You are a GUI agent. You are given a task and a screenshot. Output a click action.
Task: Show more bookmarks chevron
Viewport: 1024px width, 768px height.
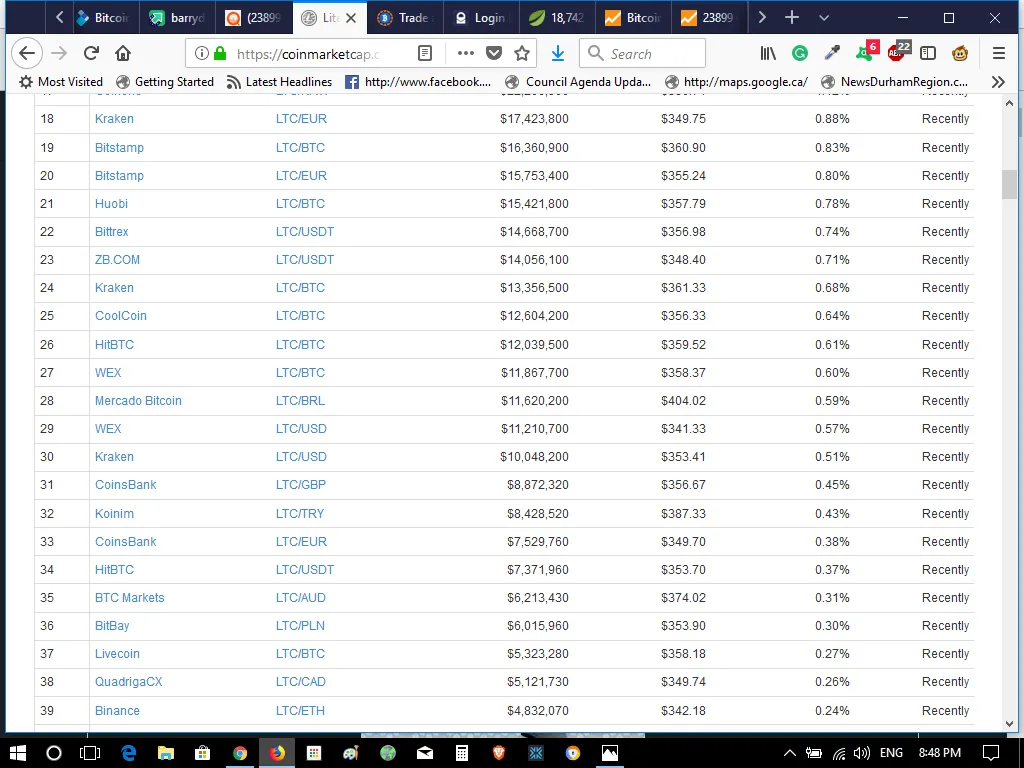pos(998,82)
